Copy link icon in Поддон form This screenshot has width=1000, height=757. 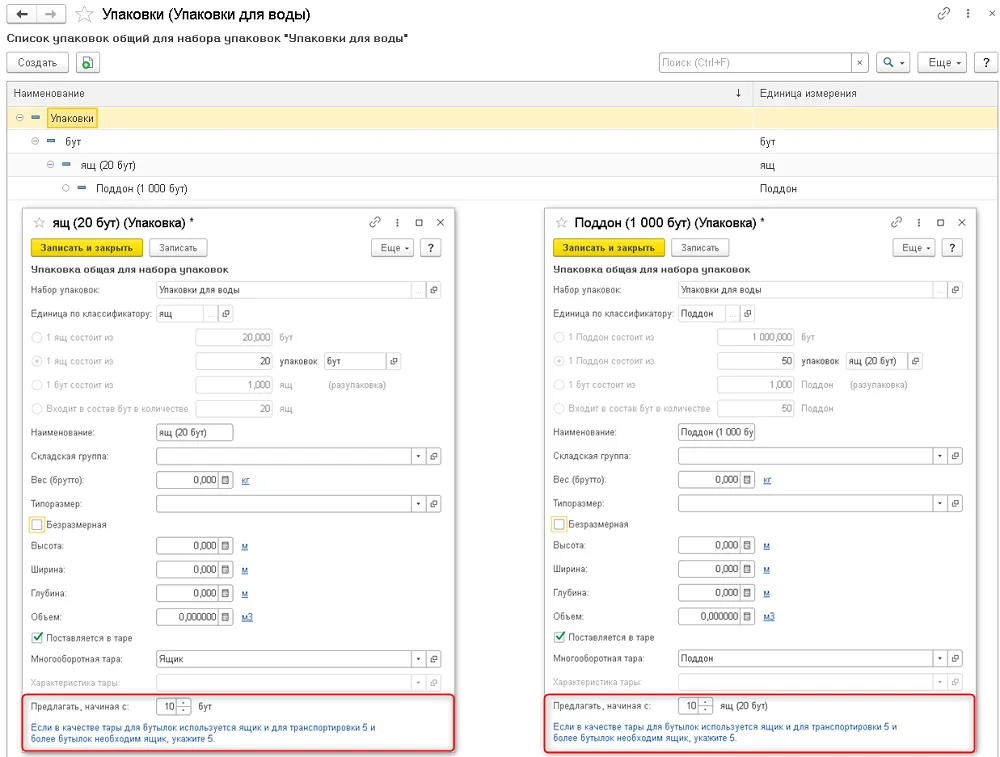point(897,222)
